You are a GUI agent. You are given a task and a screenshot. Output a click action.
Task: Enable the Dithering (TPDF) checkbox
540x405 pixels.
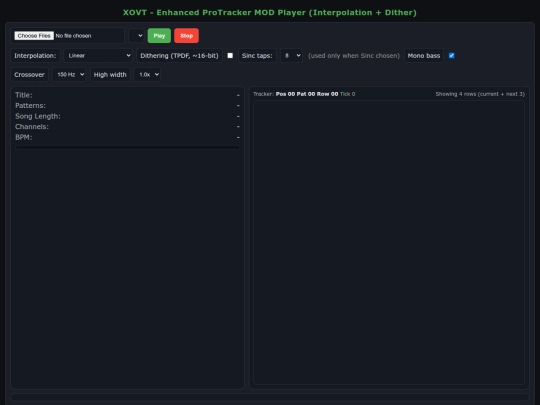(x=230, y=55)
